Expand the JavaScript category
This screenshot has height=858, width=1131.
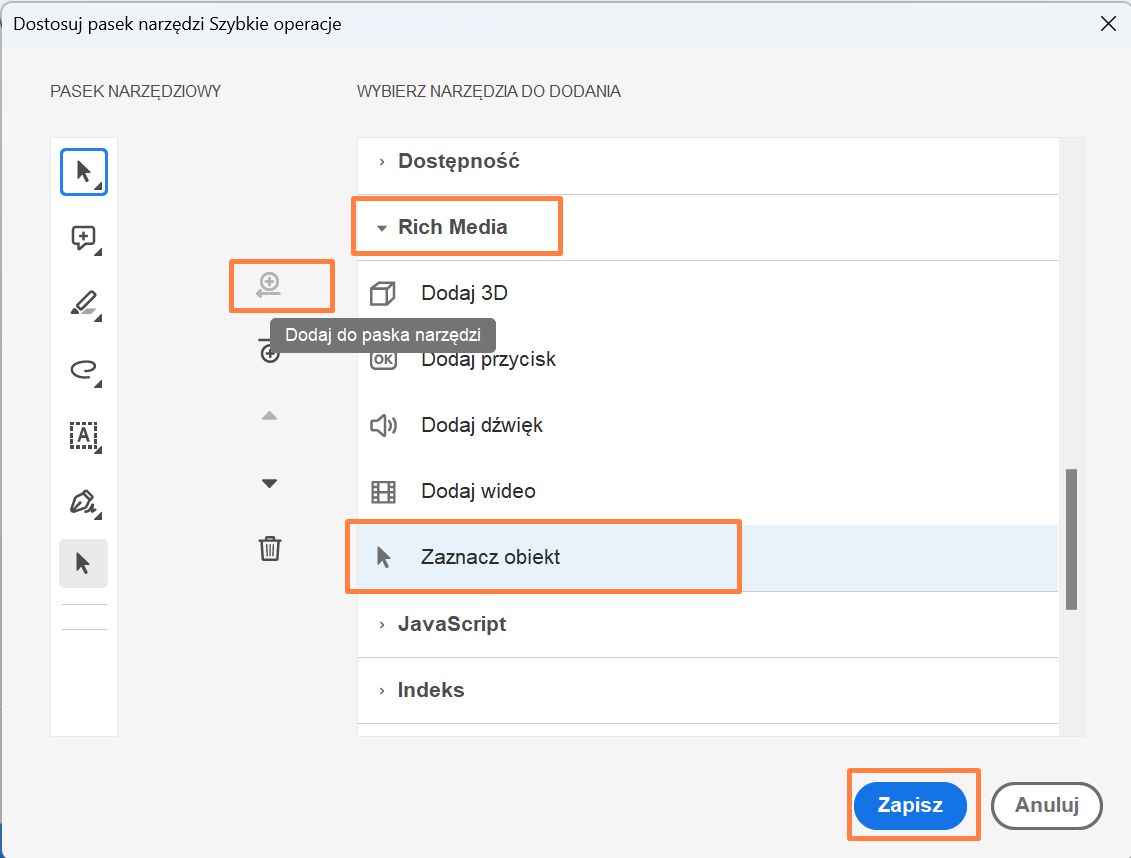pos(452,624)
